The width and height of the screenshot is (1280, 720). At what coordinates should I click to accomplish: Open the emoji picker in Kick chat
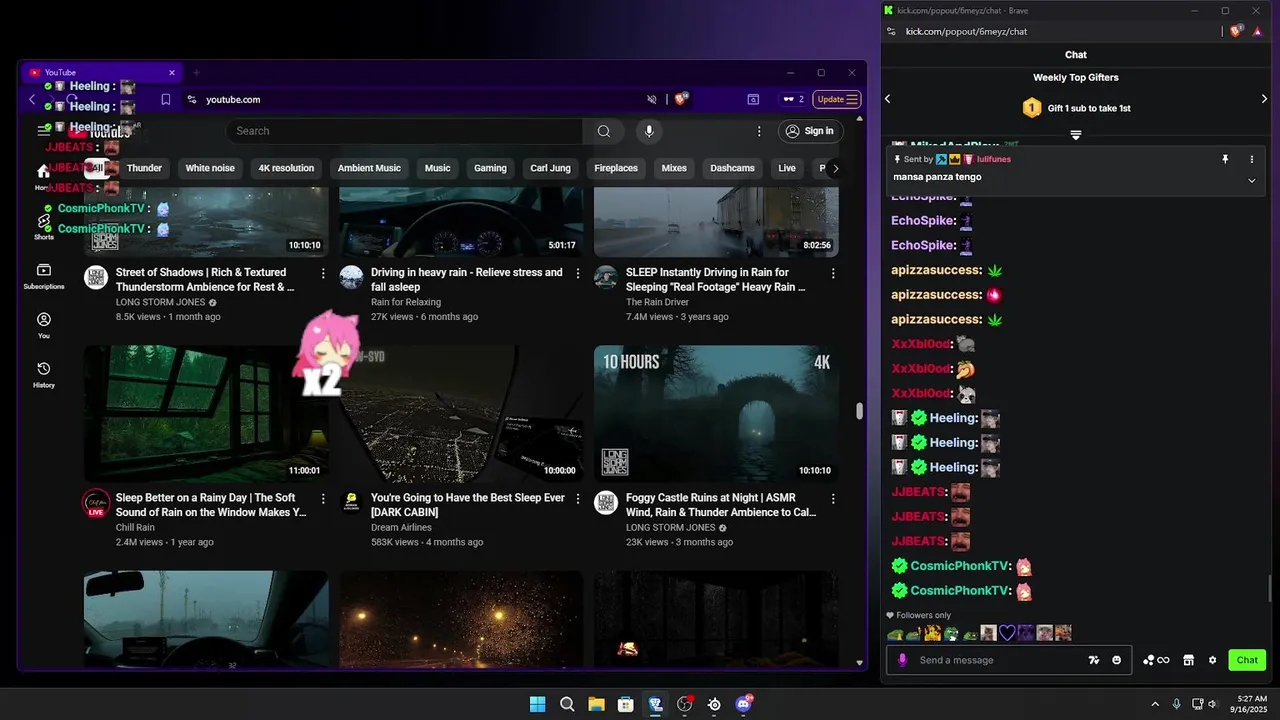1117,660
